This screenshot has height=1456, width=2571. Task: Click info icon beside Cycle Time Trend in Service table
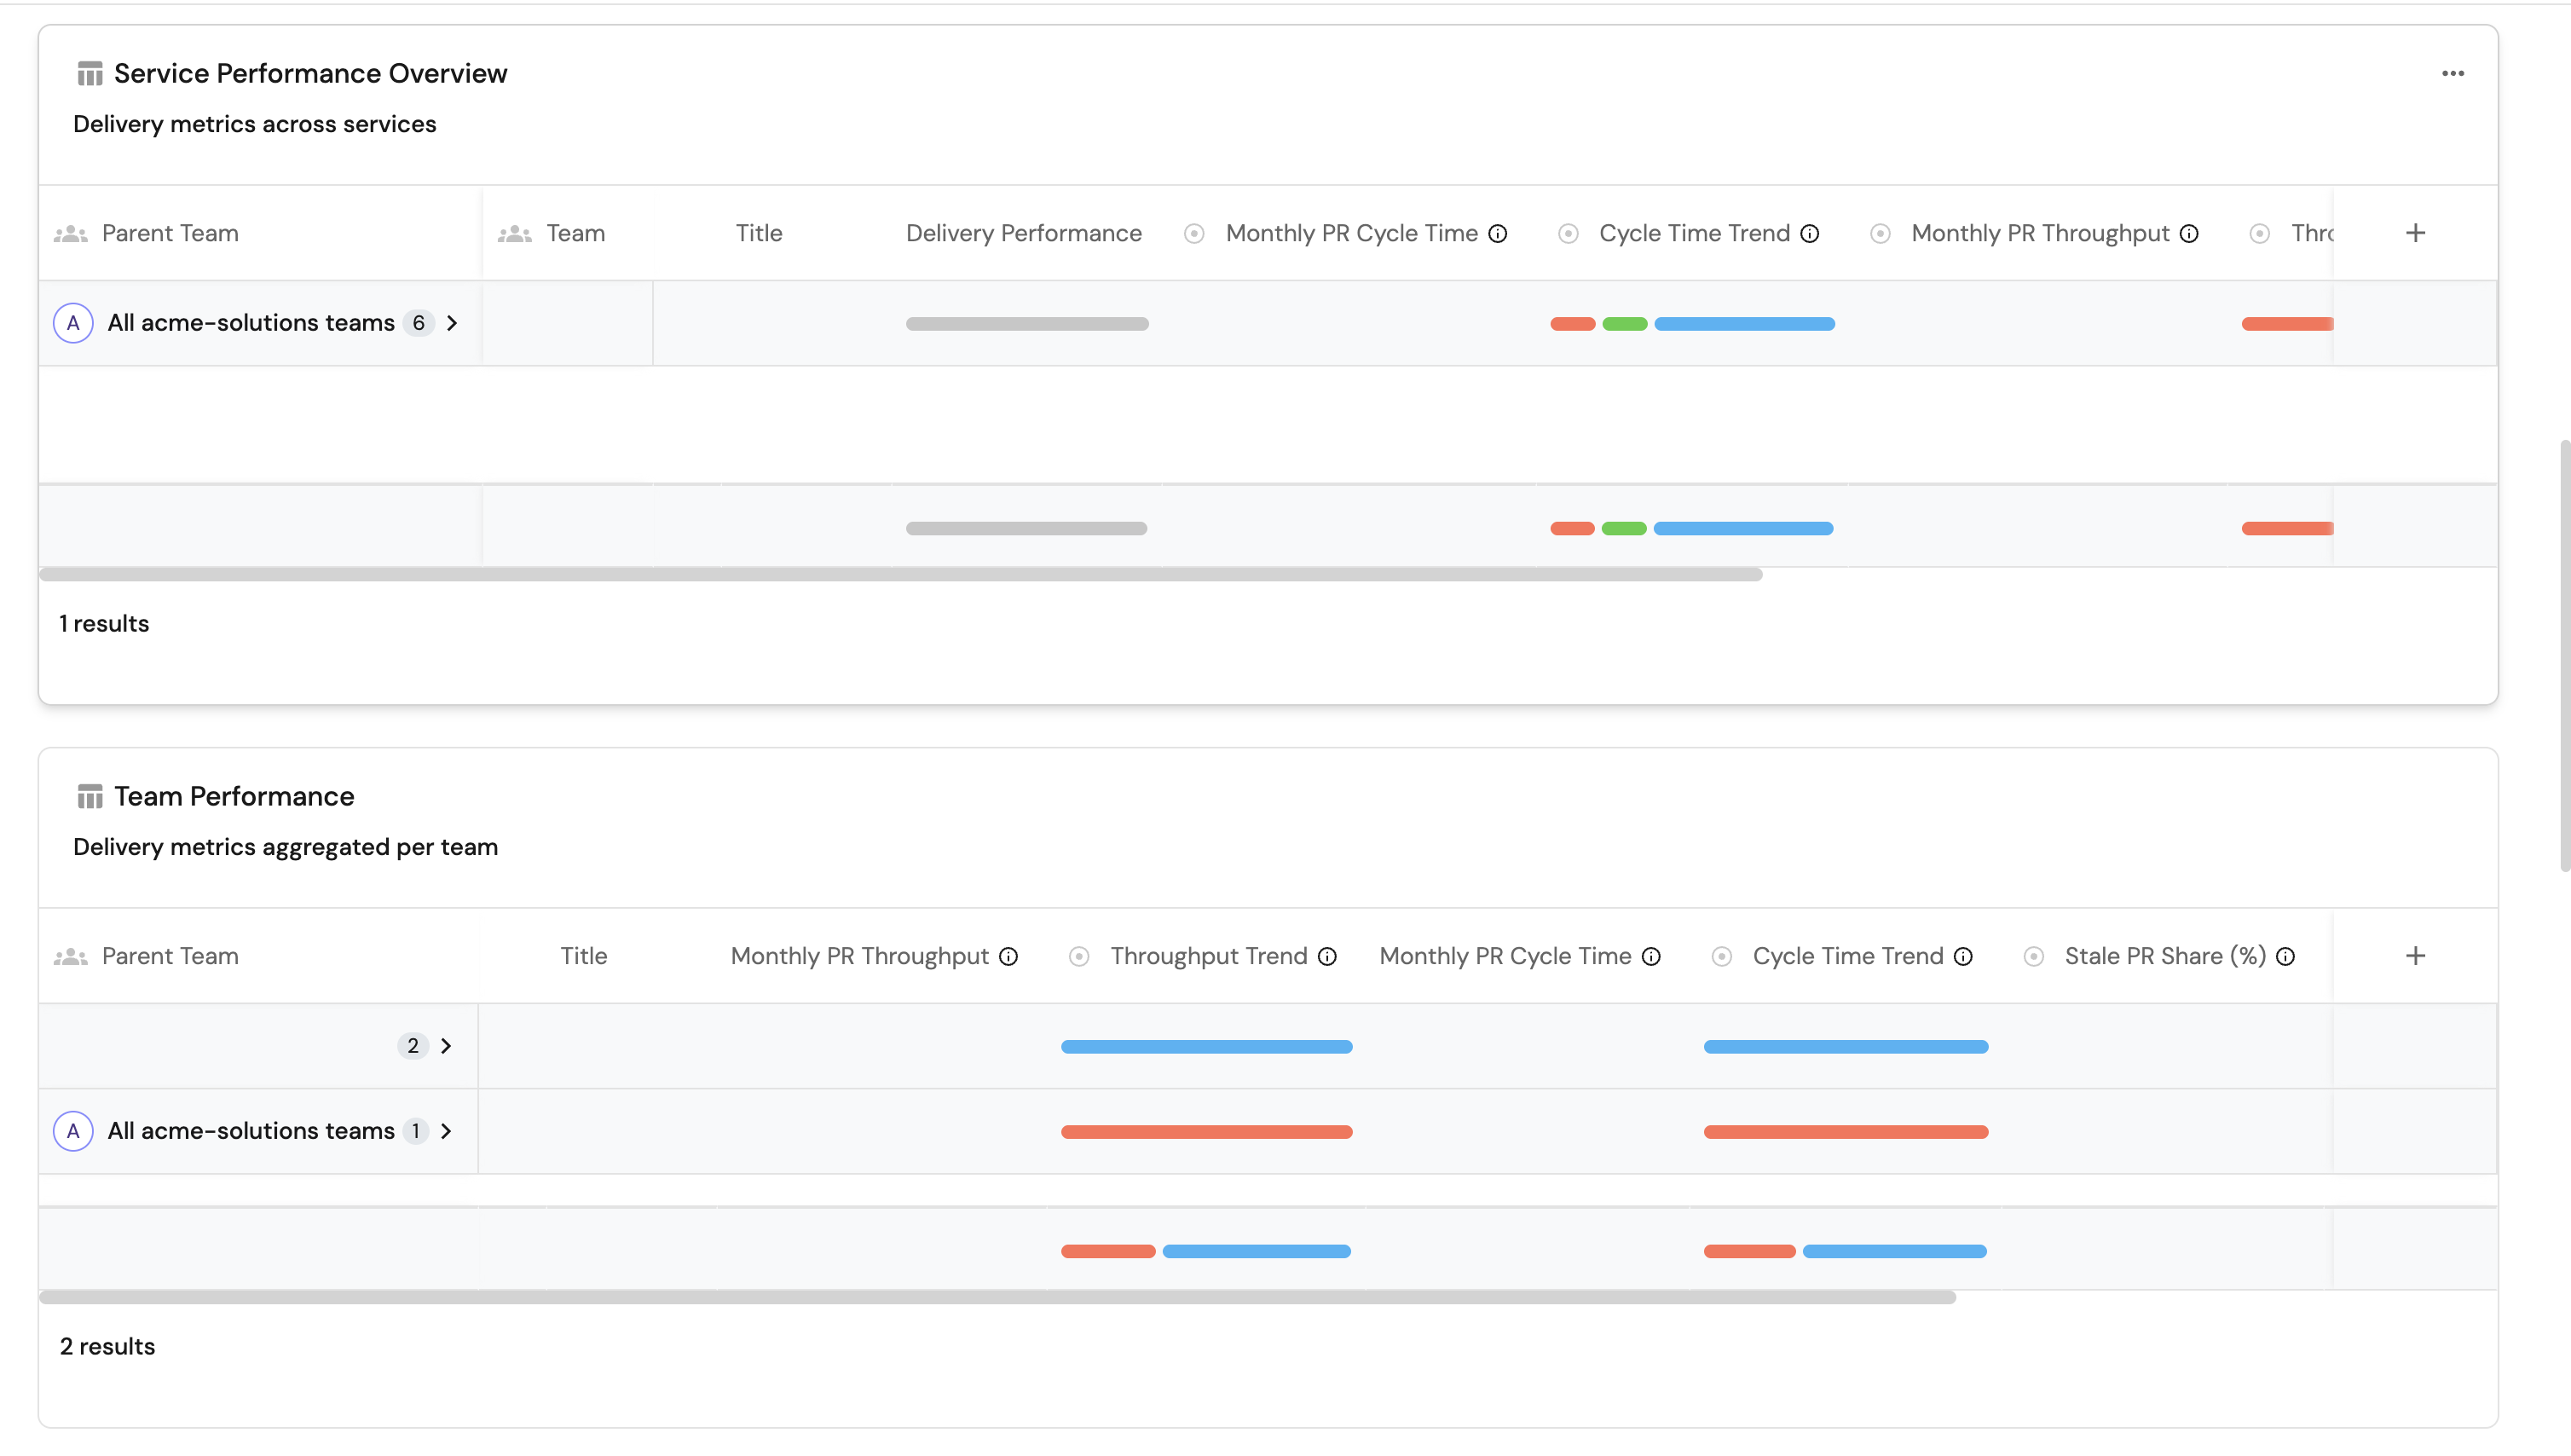pos(1809,233)
